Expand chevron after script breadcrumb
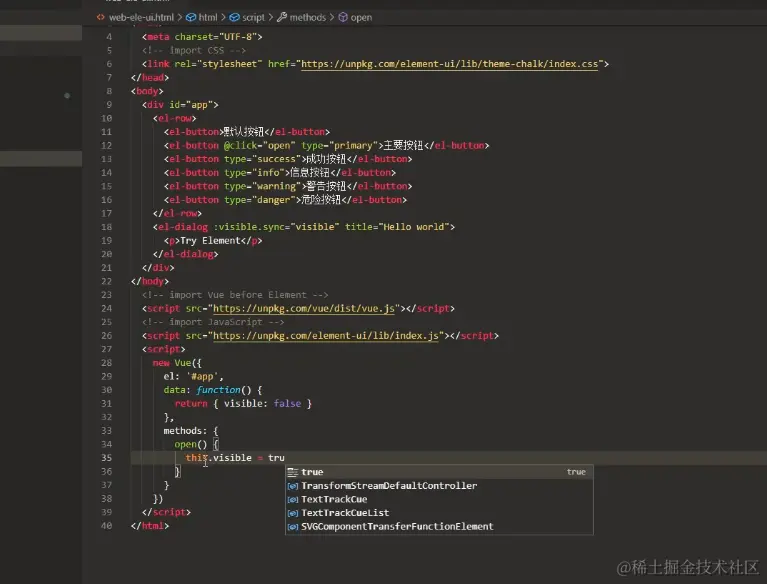The height and width of the screenshot is (584, 767). click(x=271, y=17)
